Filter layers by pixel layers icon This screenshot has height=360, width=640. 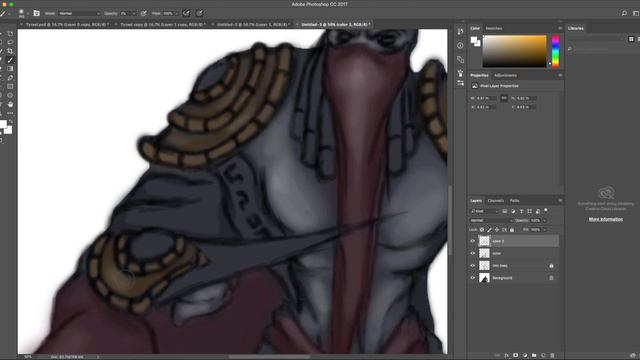tap(505, 211)
